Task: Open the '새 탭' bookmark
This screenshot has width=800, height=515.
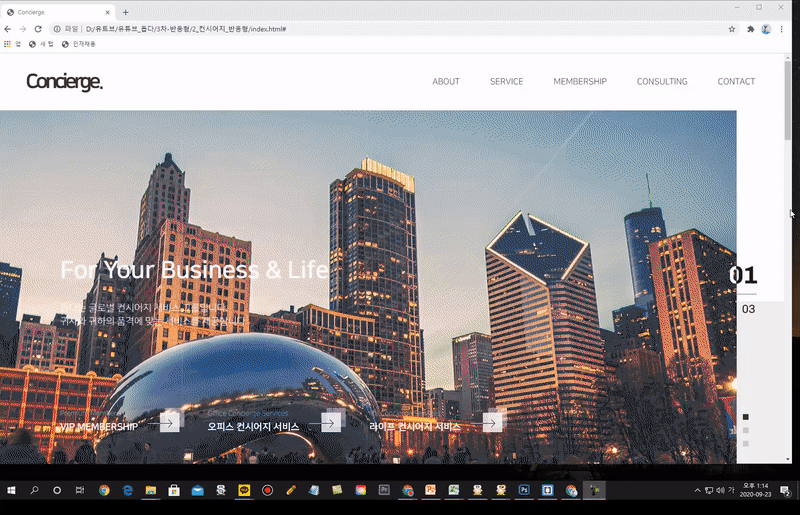Action: point(41,44)
